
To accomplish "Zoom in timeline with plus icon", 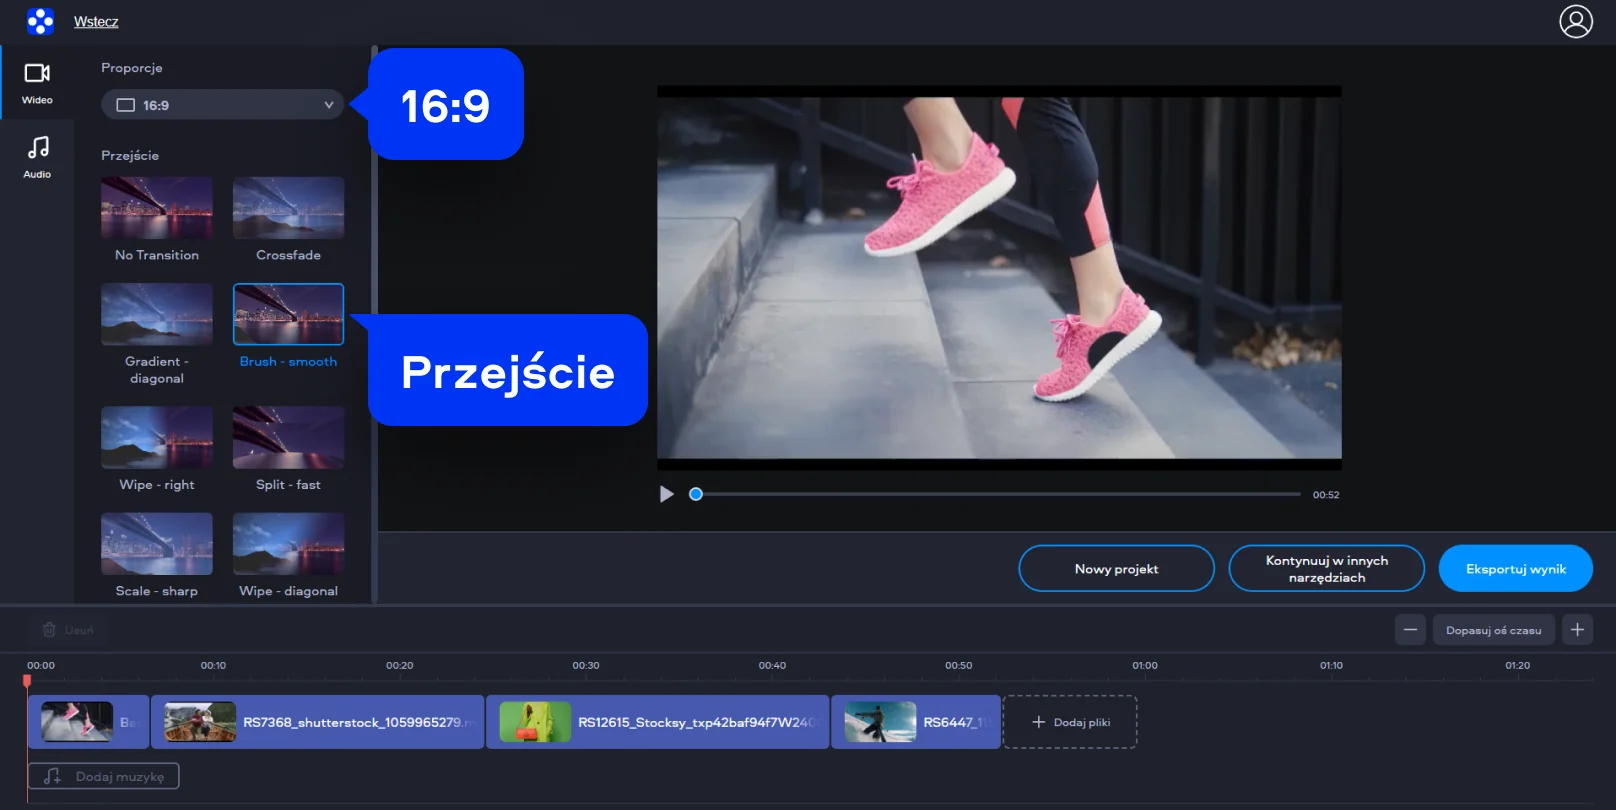I will (1577, 630).
